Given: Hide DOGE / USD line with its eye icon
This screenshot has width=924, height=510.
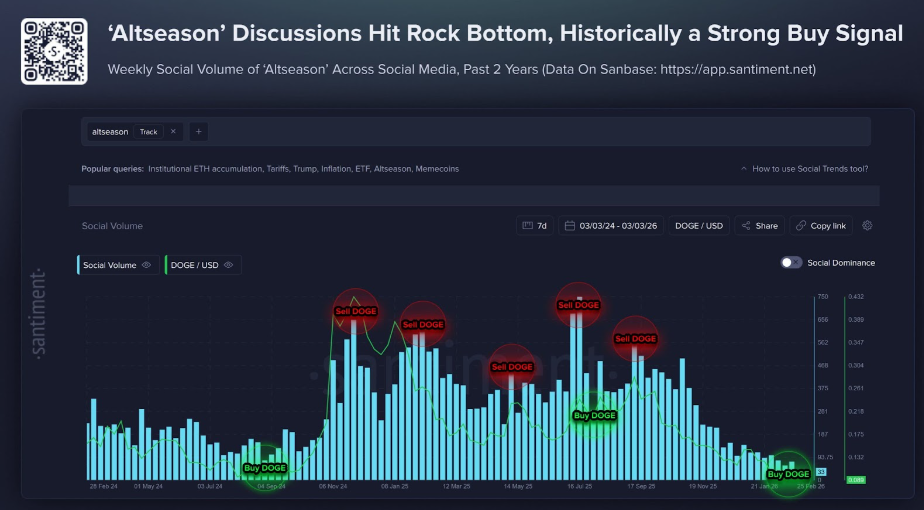Looking at the screenshot, I should [229, 265].
